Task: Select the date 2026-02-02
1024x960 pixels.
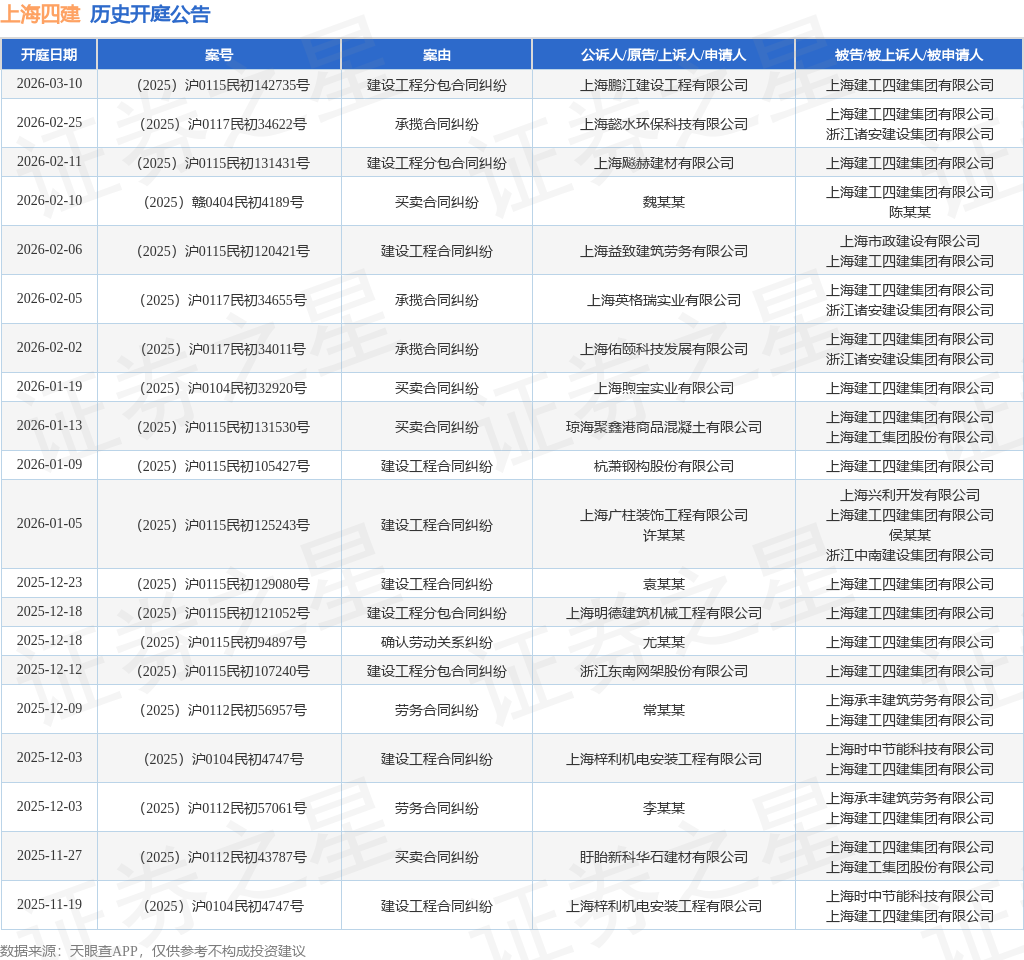Action: point(49,347)
